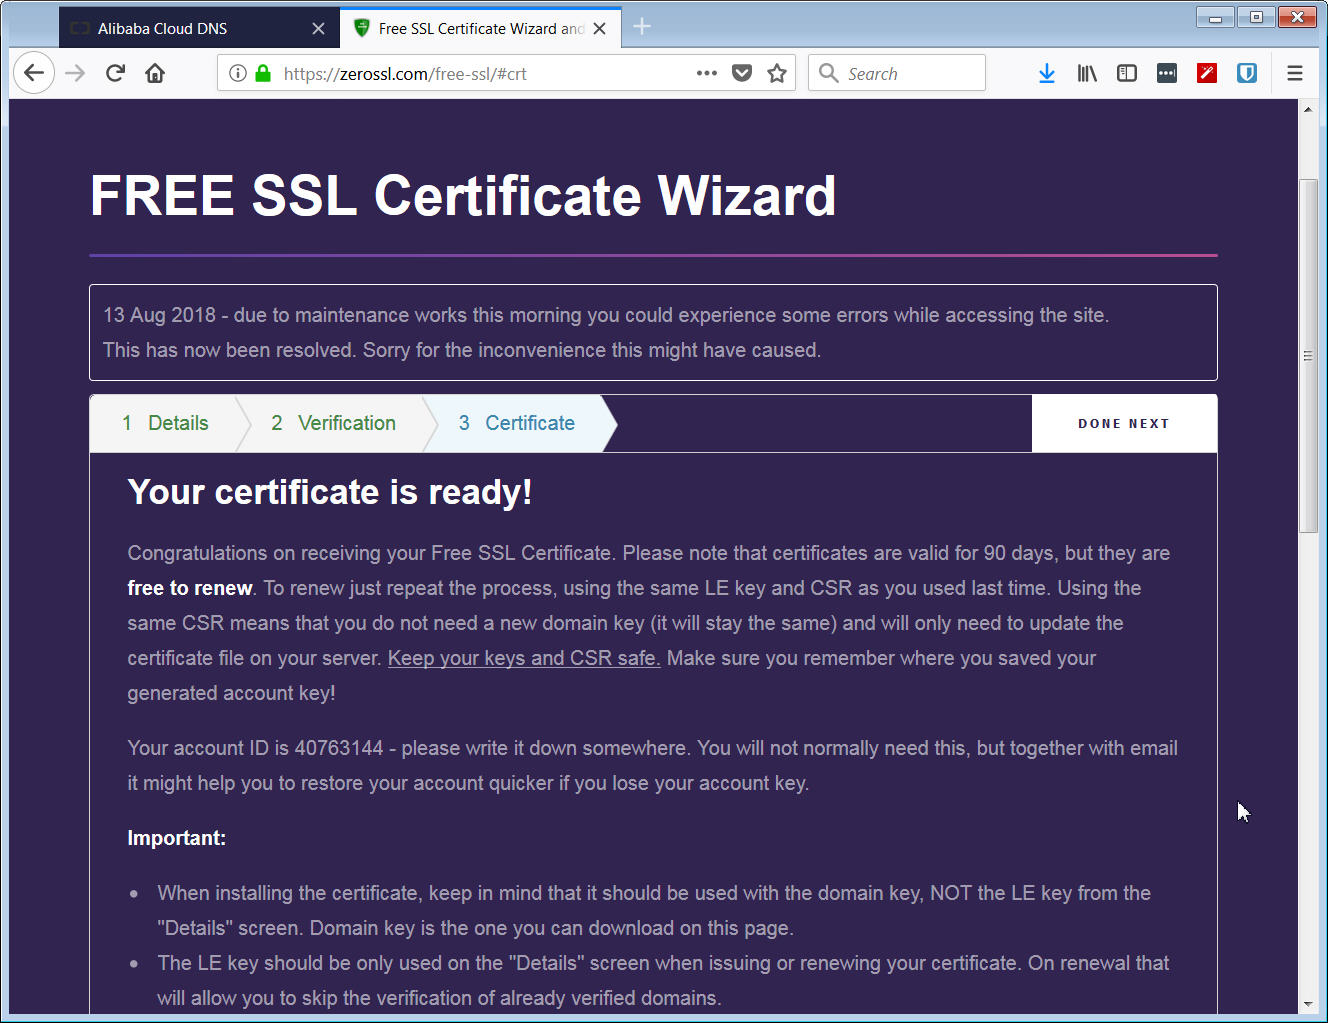Toggle the sidebar view
The width and height of the screenshot is (1328, 1023).
[1127, 73]
